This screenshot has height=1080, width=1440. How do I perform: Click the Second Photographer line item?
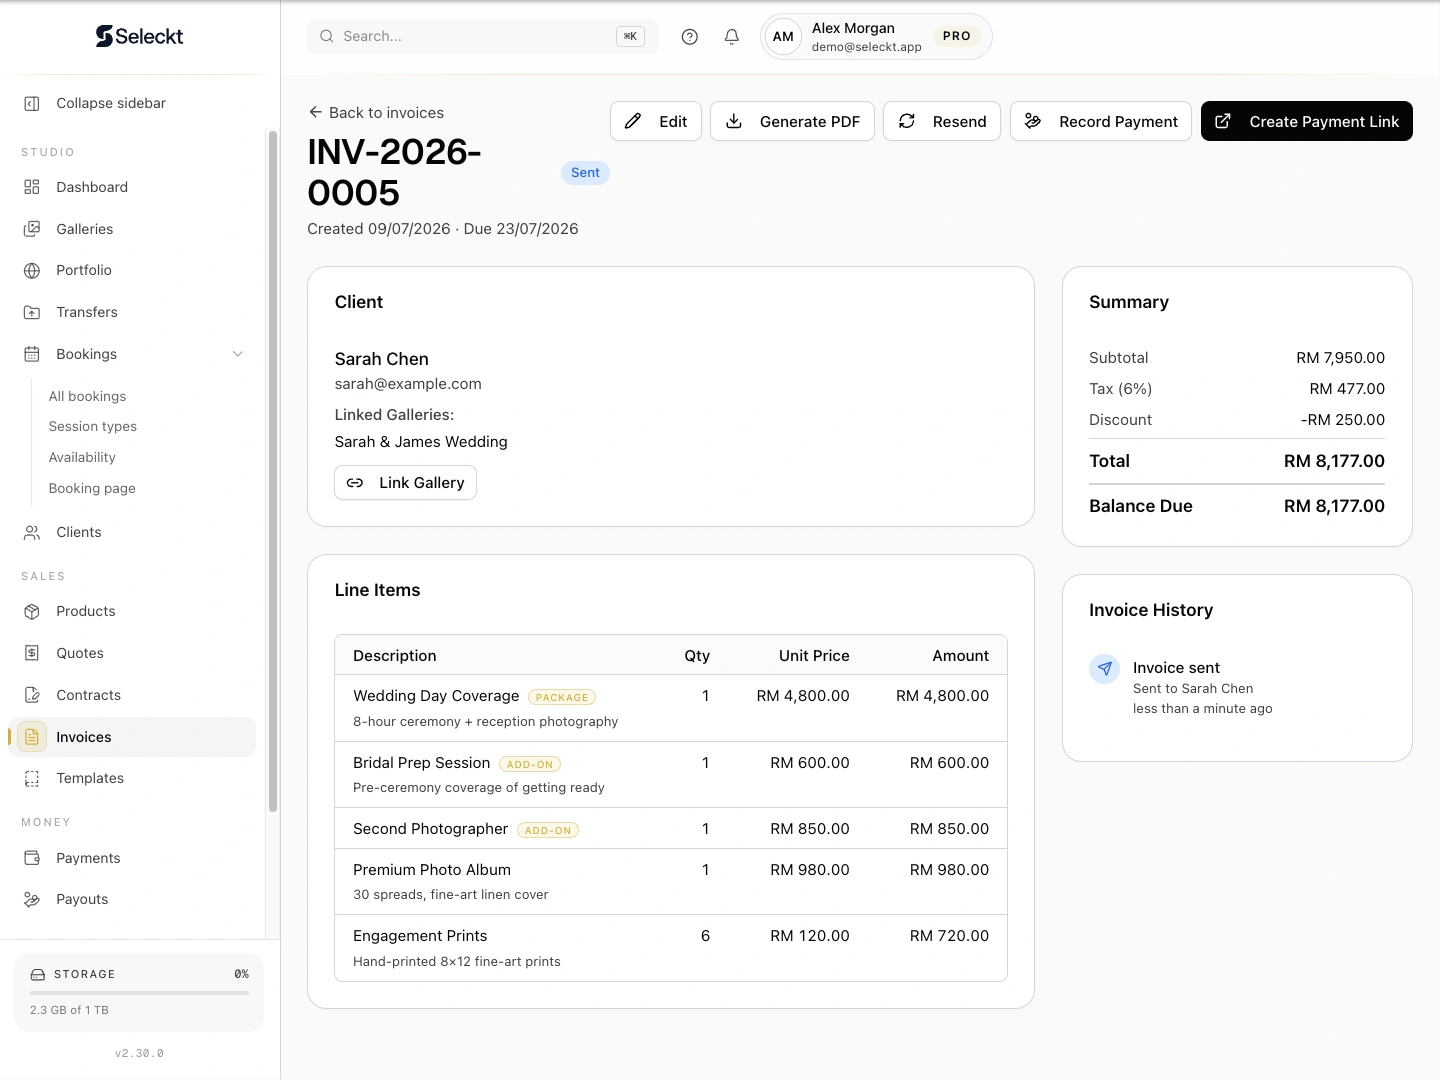671,829
